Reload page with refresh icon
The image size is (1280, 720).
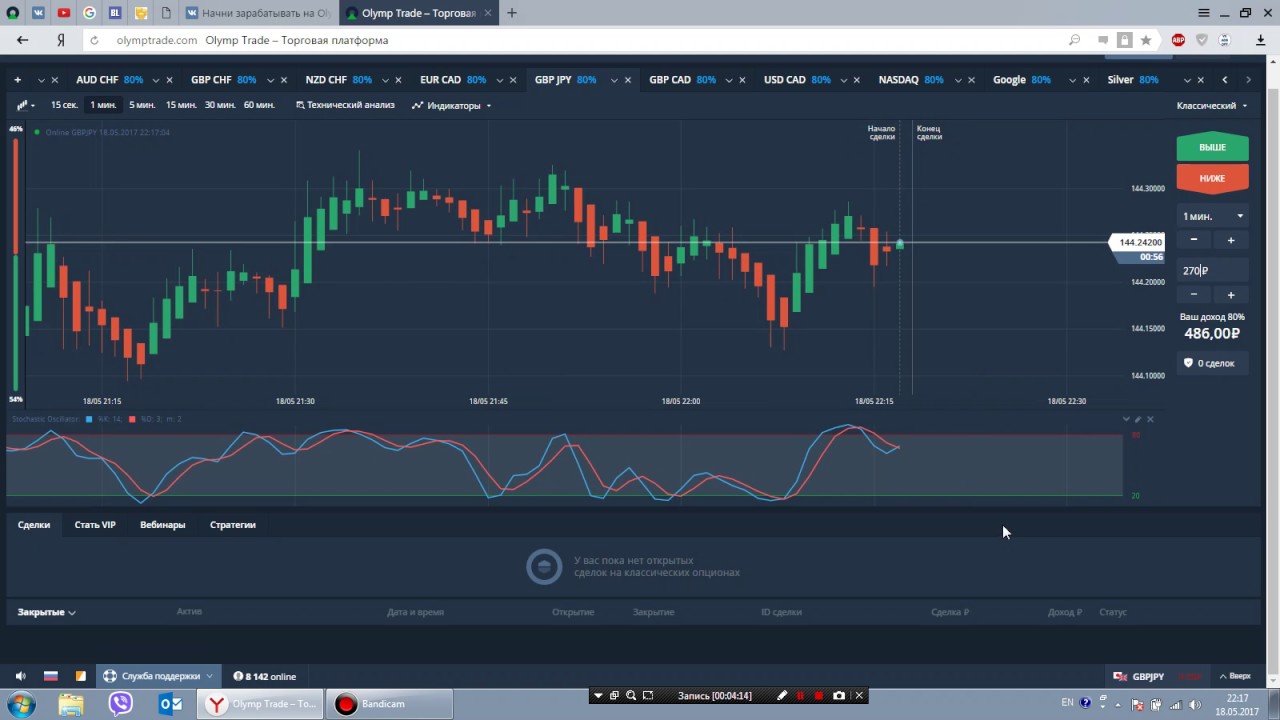[95, 40]
